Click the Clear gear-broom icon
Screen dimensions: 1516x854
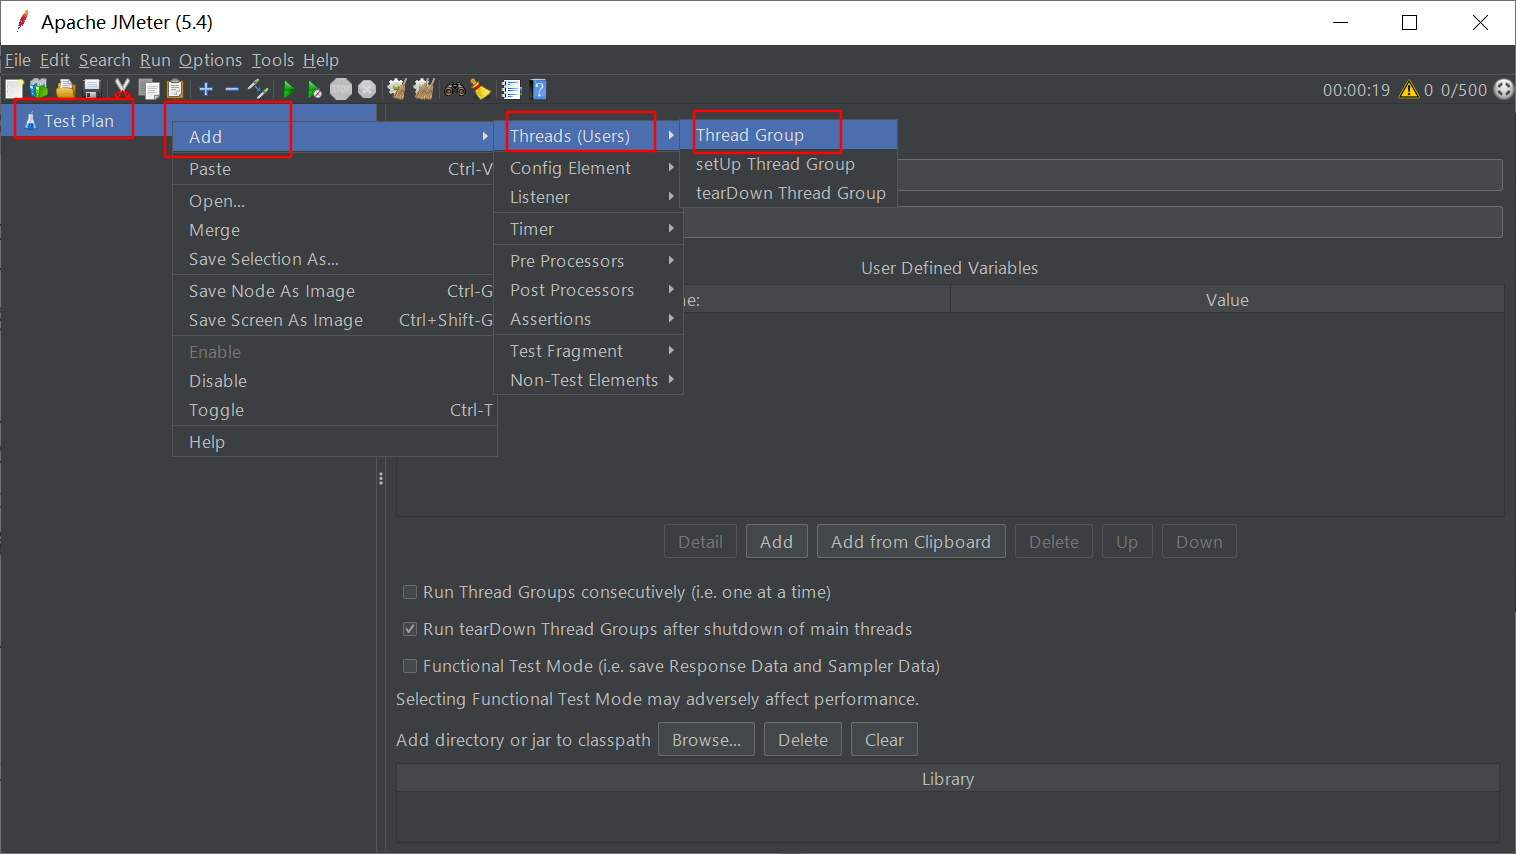pos(397,89)
